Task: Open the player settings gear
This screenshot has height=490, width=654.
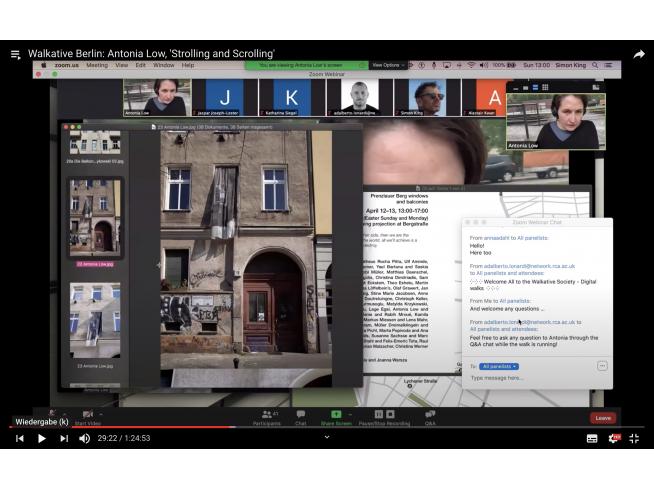Action: [x=614, y=438]
